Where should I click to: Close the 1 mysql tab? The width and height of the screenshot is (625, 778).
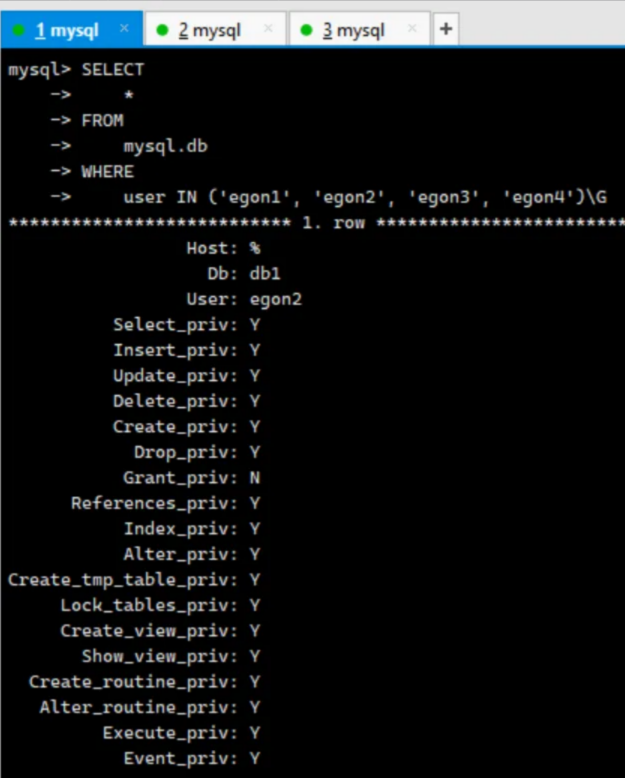[125, 29]
